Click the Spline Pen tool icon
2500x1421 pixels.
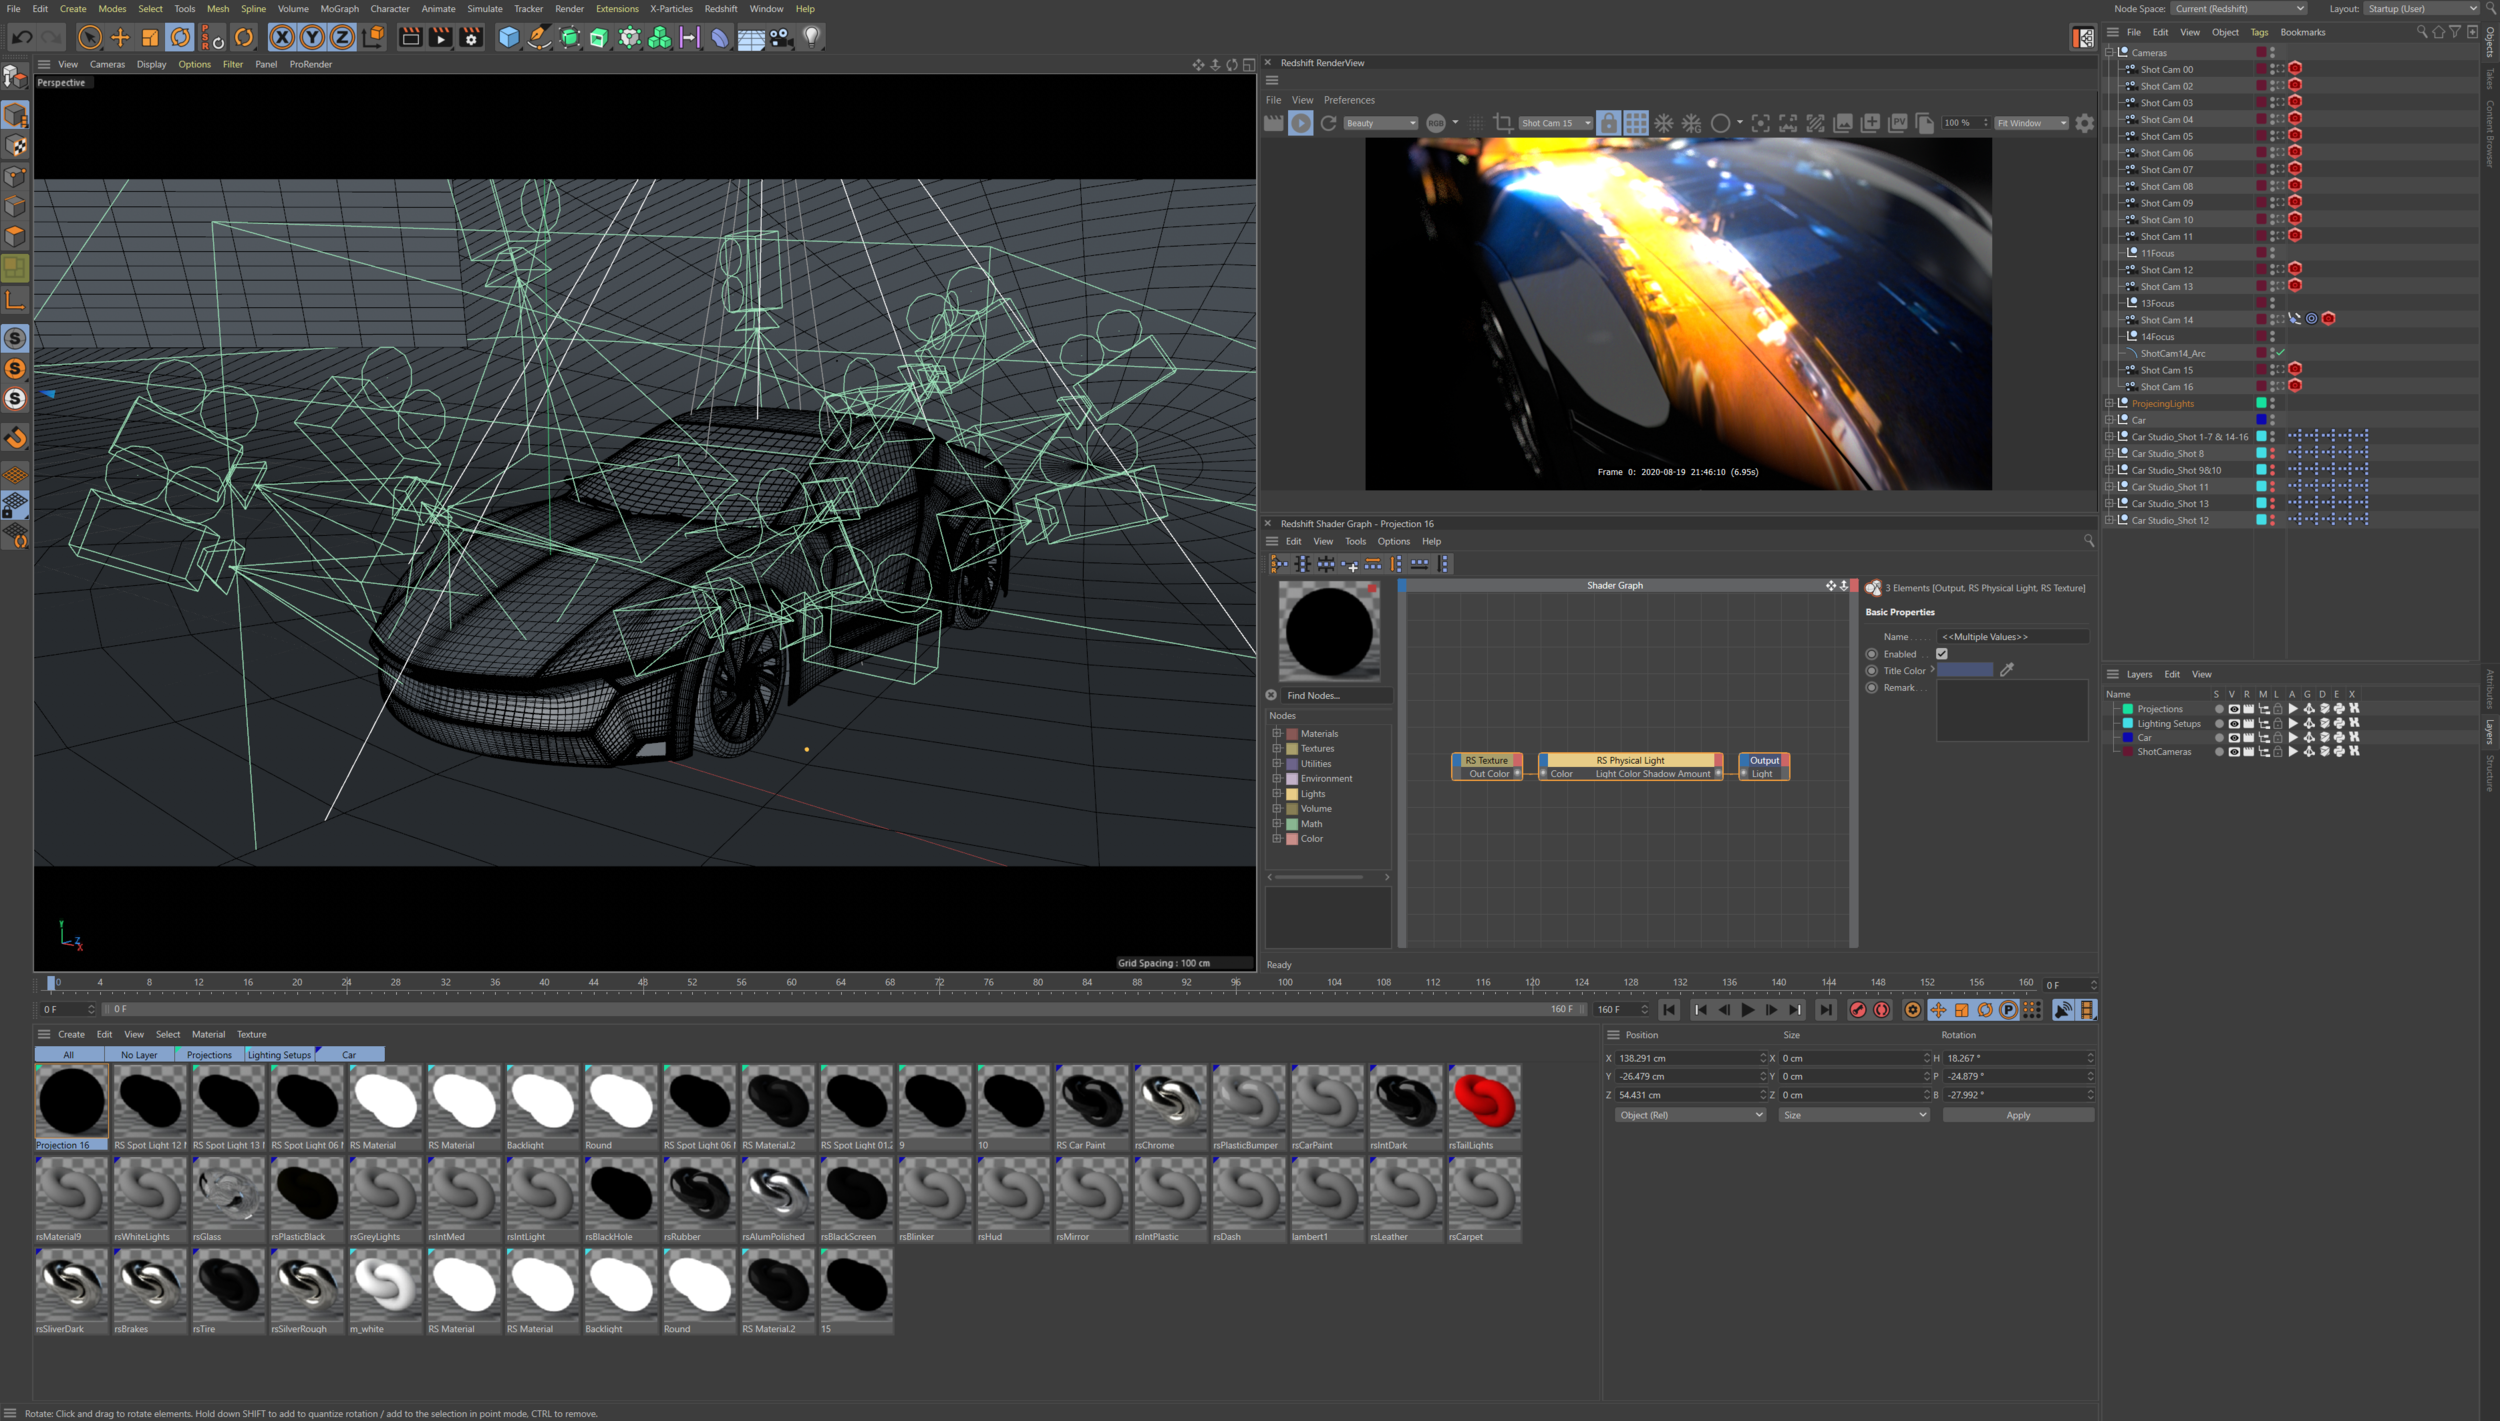539,38
